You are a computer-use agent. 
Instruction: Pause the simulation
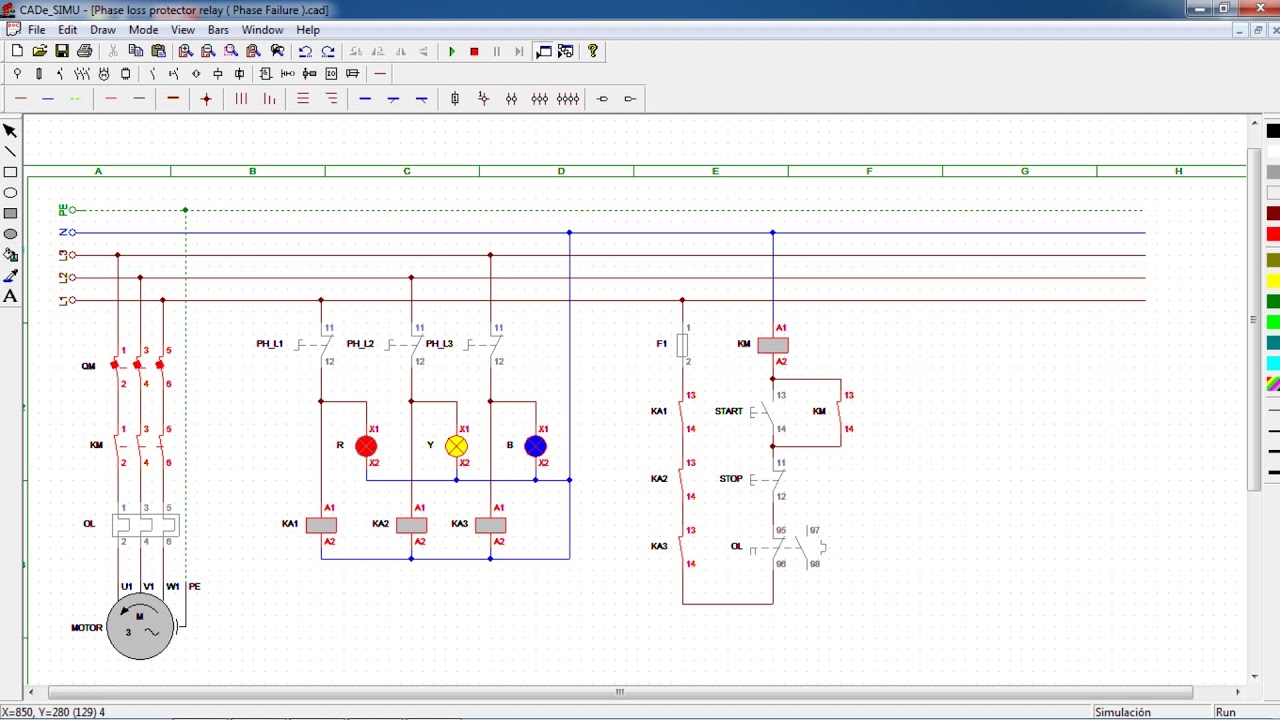(497, 51)
